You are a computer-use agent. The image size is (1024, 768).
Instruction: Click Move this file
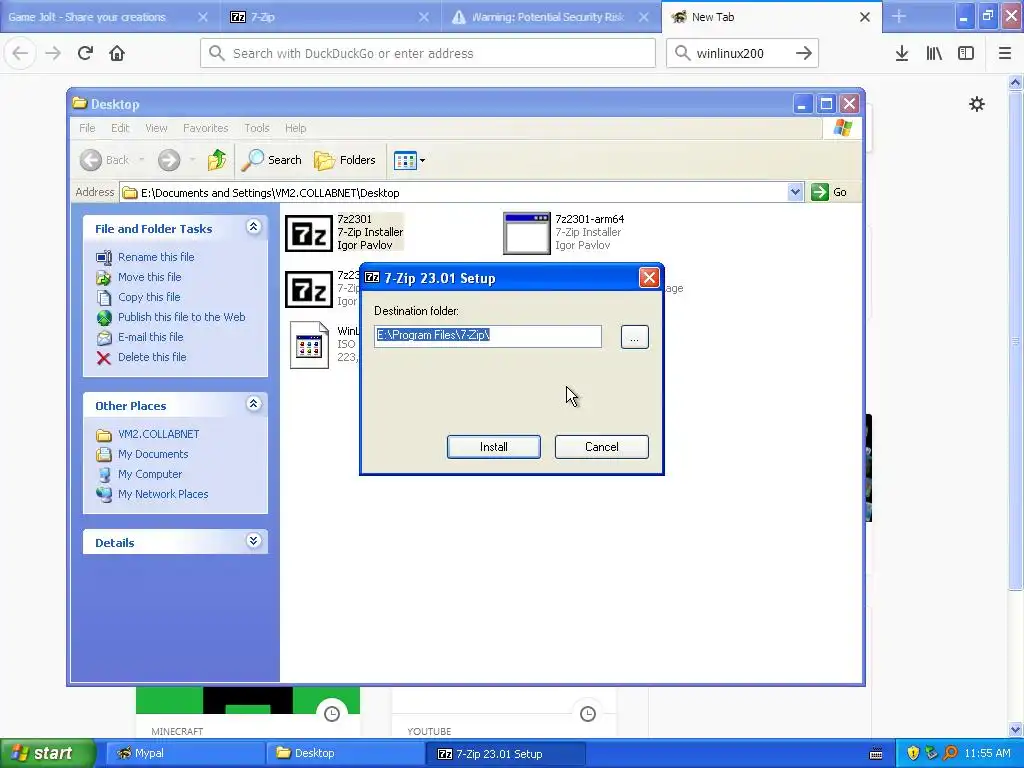point(150,277)
